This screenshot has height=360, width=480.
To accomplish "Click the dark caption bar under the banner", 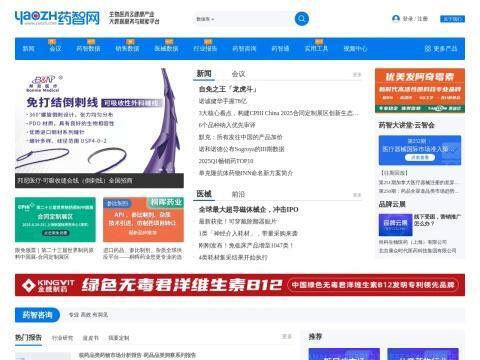I will point(99,181).
